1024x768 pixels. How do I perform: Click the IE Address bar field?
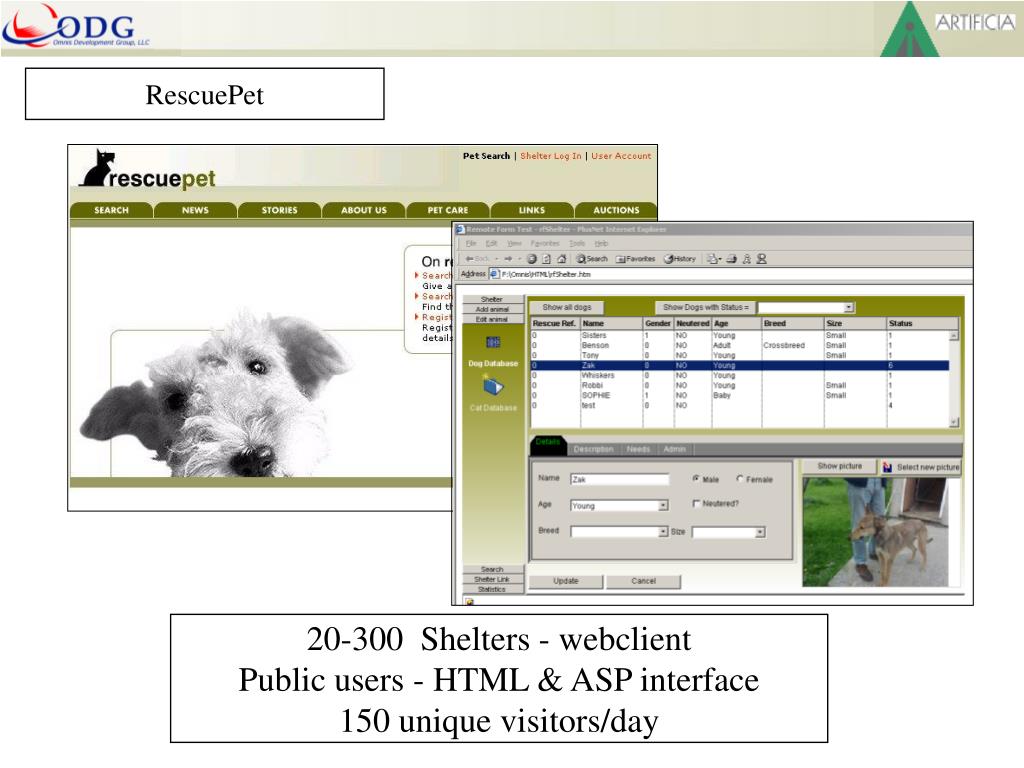[729, 274]
